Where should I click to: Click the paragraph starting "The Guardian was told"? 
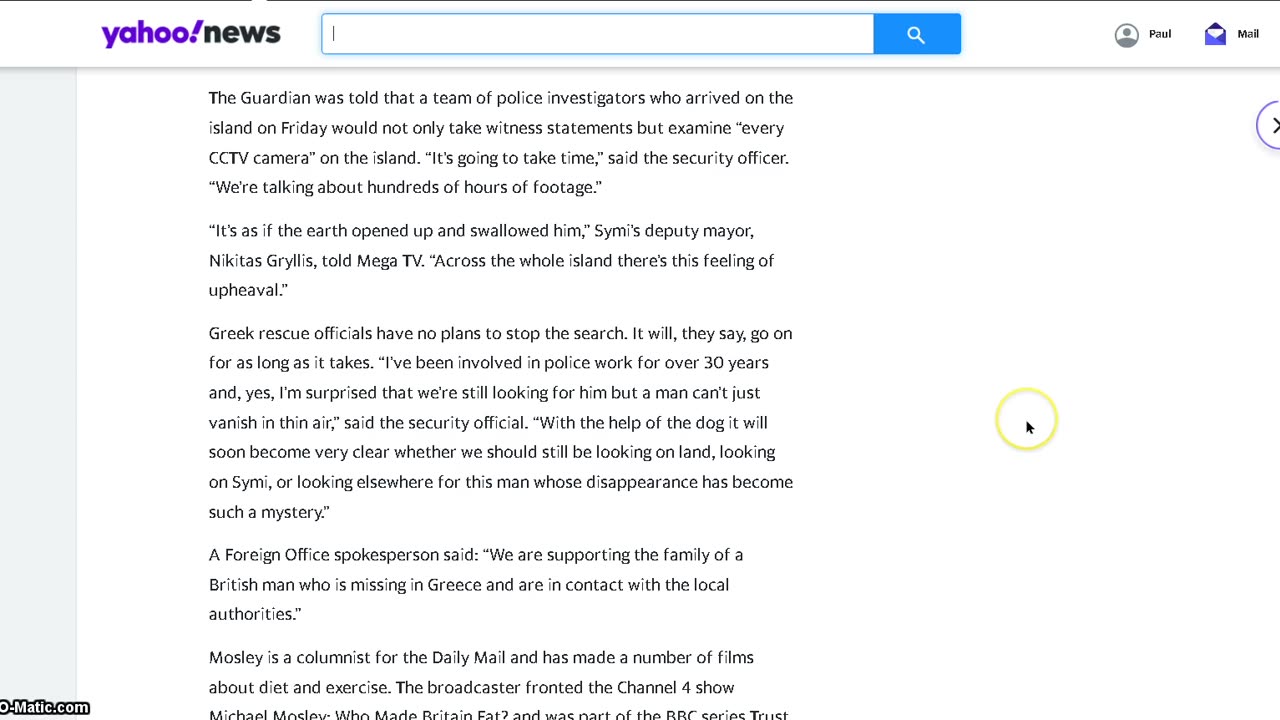(x=501, y=142)
